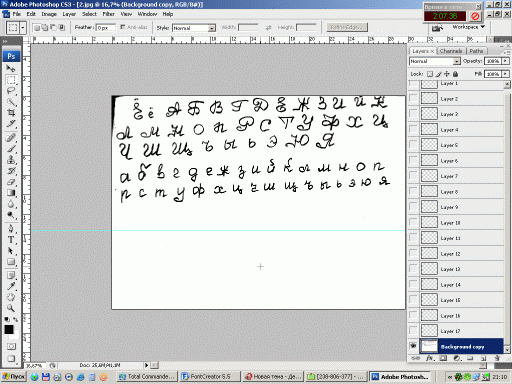Click the Add layer style fx icon

click(x=430, y=358)
